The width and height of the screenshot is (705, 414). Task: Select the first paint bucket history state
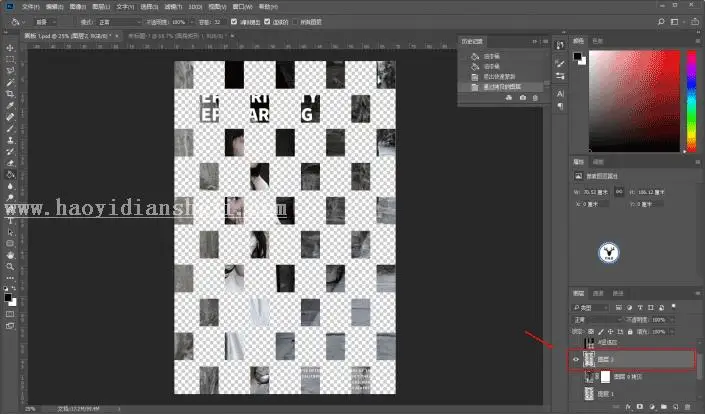click(x=502, y=56)
